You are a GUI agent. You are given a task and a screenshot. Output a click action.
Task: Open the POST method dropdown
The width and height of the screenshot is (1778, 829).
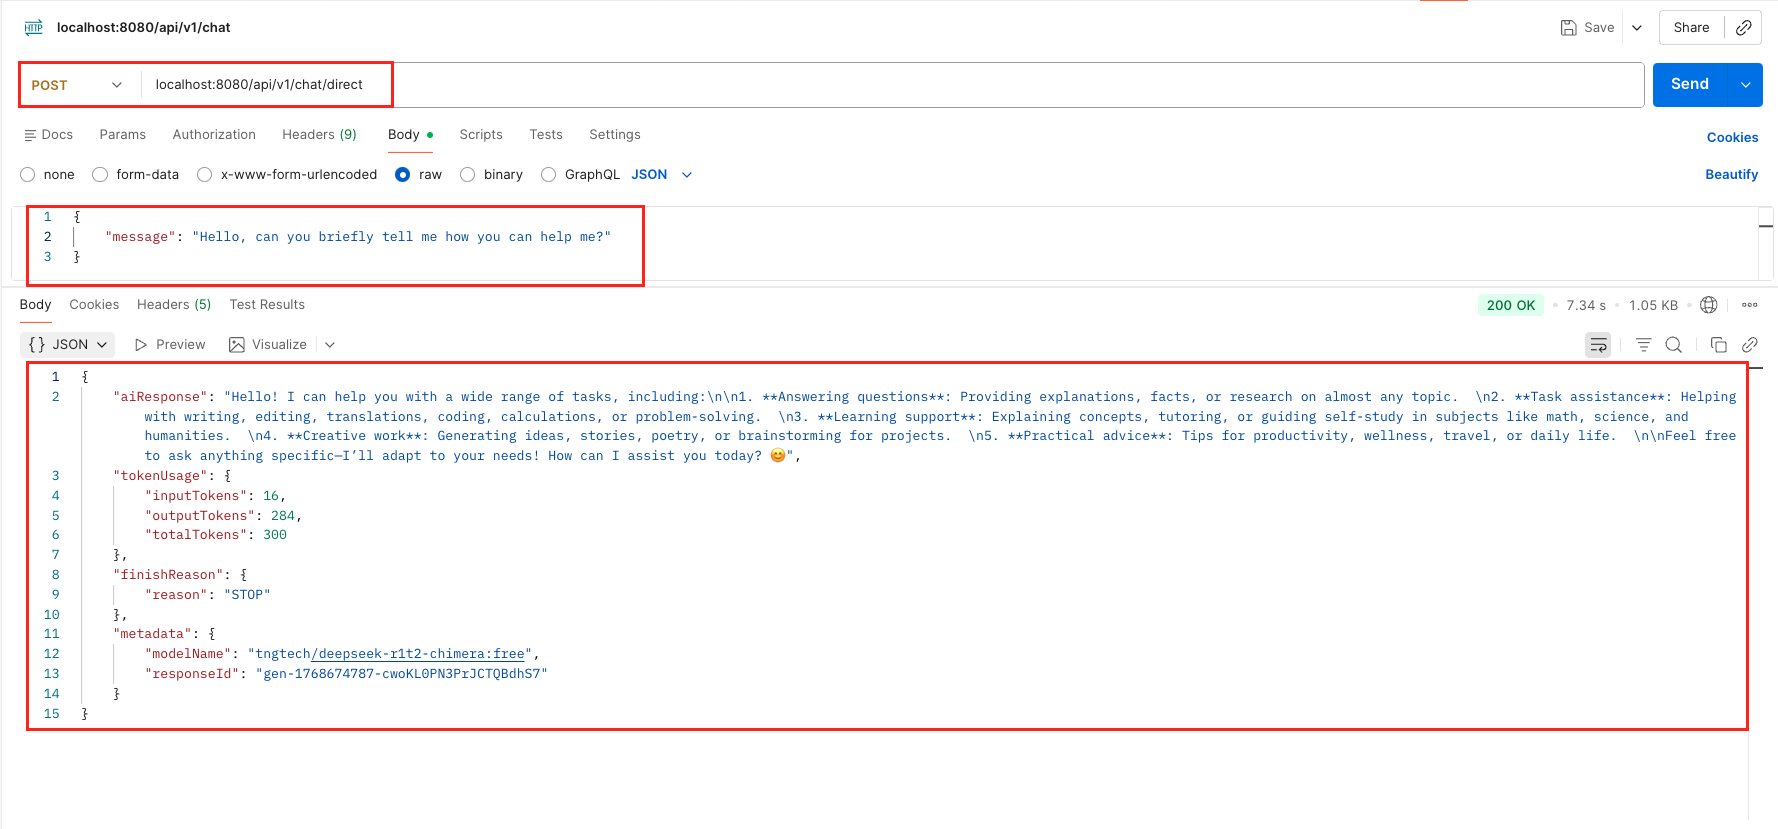[x=77, y=85]
